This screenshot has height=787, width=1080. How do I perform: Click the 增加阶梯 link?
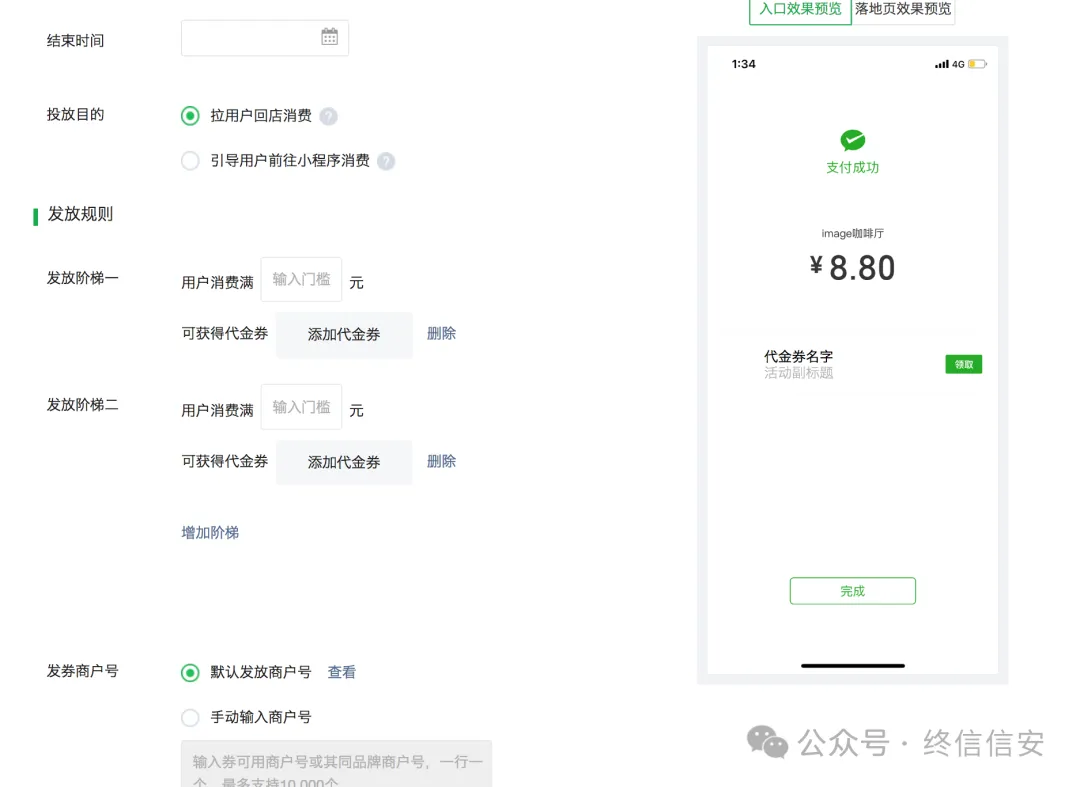click(209, 532)
